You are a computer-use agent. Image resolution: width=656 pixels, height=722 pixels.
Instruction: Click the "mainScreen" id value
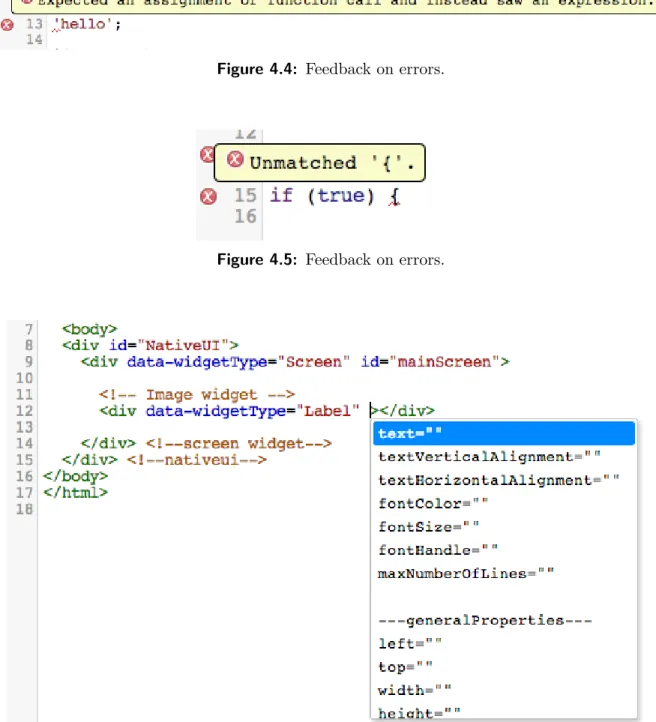(x=445, y=362)
